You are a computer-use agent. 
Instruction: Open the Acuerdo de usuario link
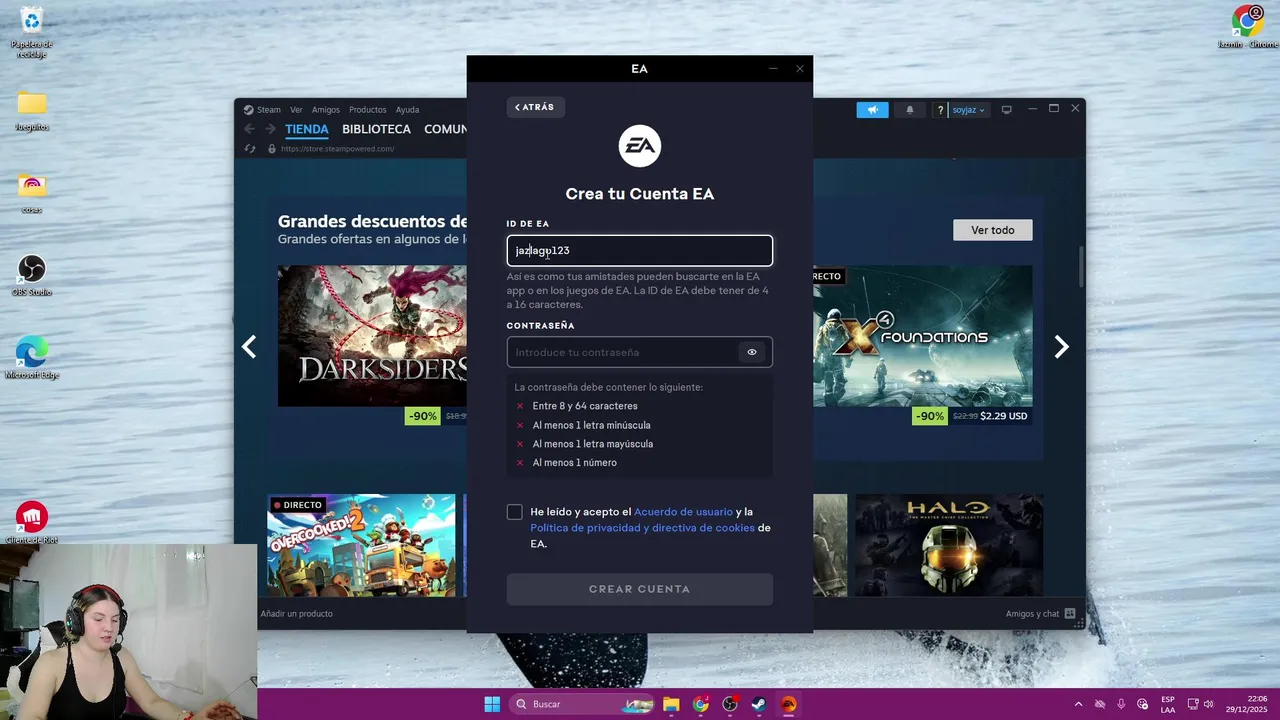coord(683,512)
